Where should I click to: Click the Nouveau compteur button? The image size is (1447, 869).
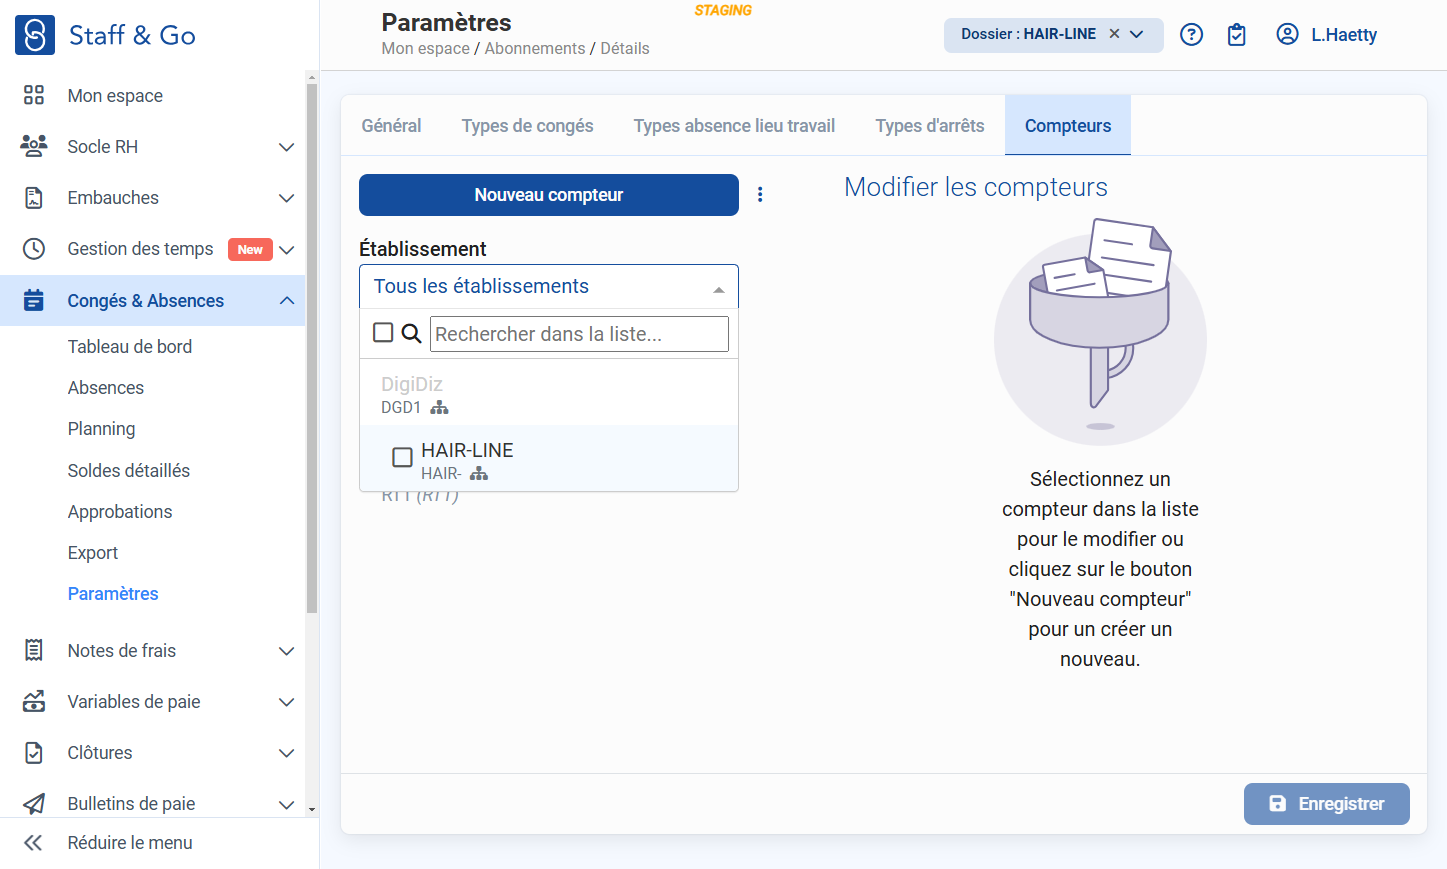coord(549,195)
